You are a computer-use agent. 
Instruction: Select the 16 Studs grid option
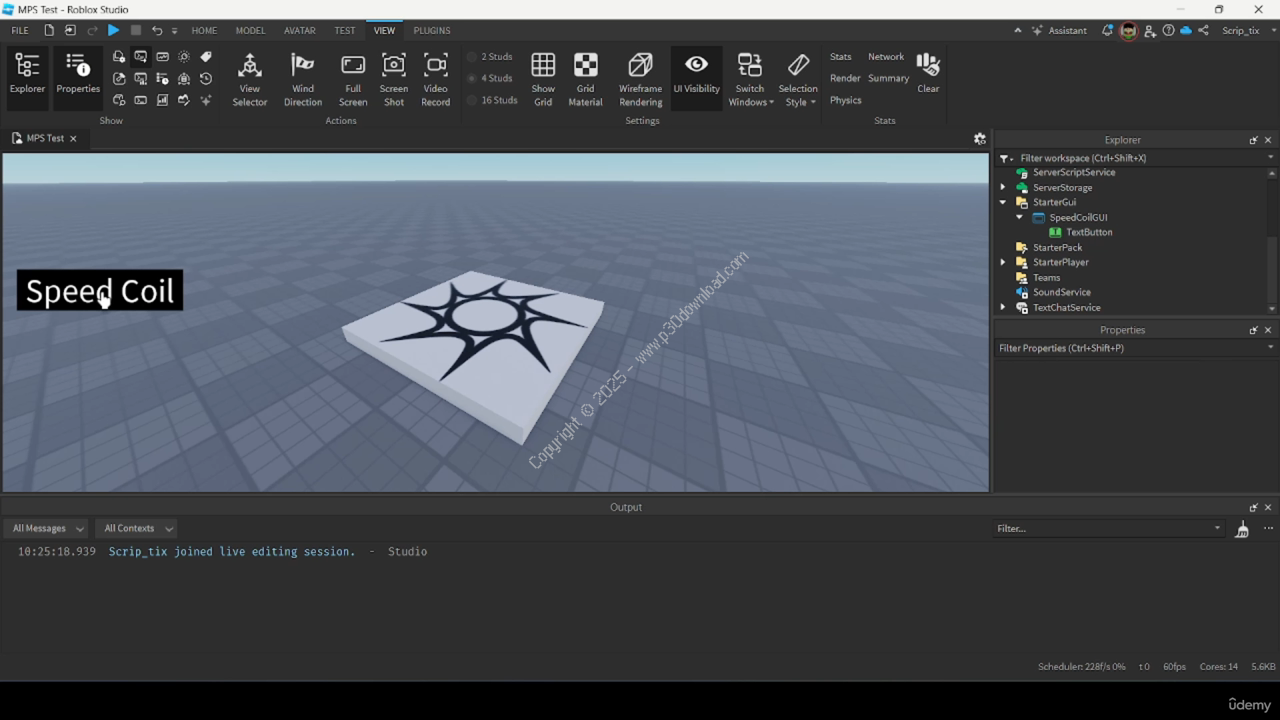492,100
